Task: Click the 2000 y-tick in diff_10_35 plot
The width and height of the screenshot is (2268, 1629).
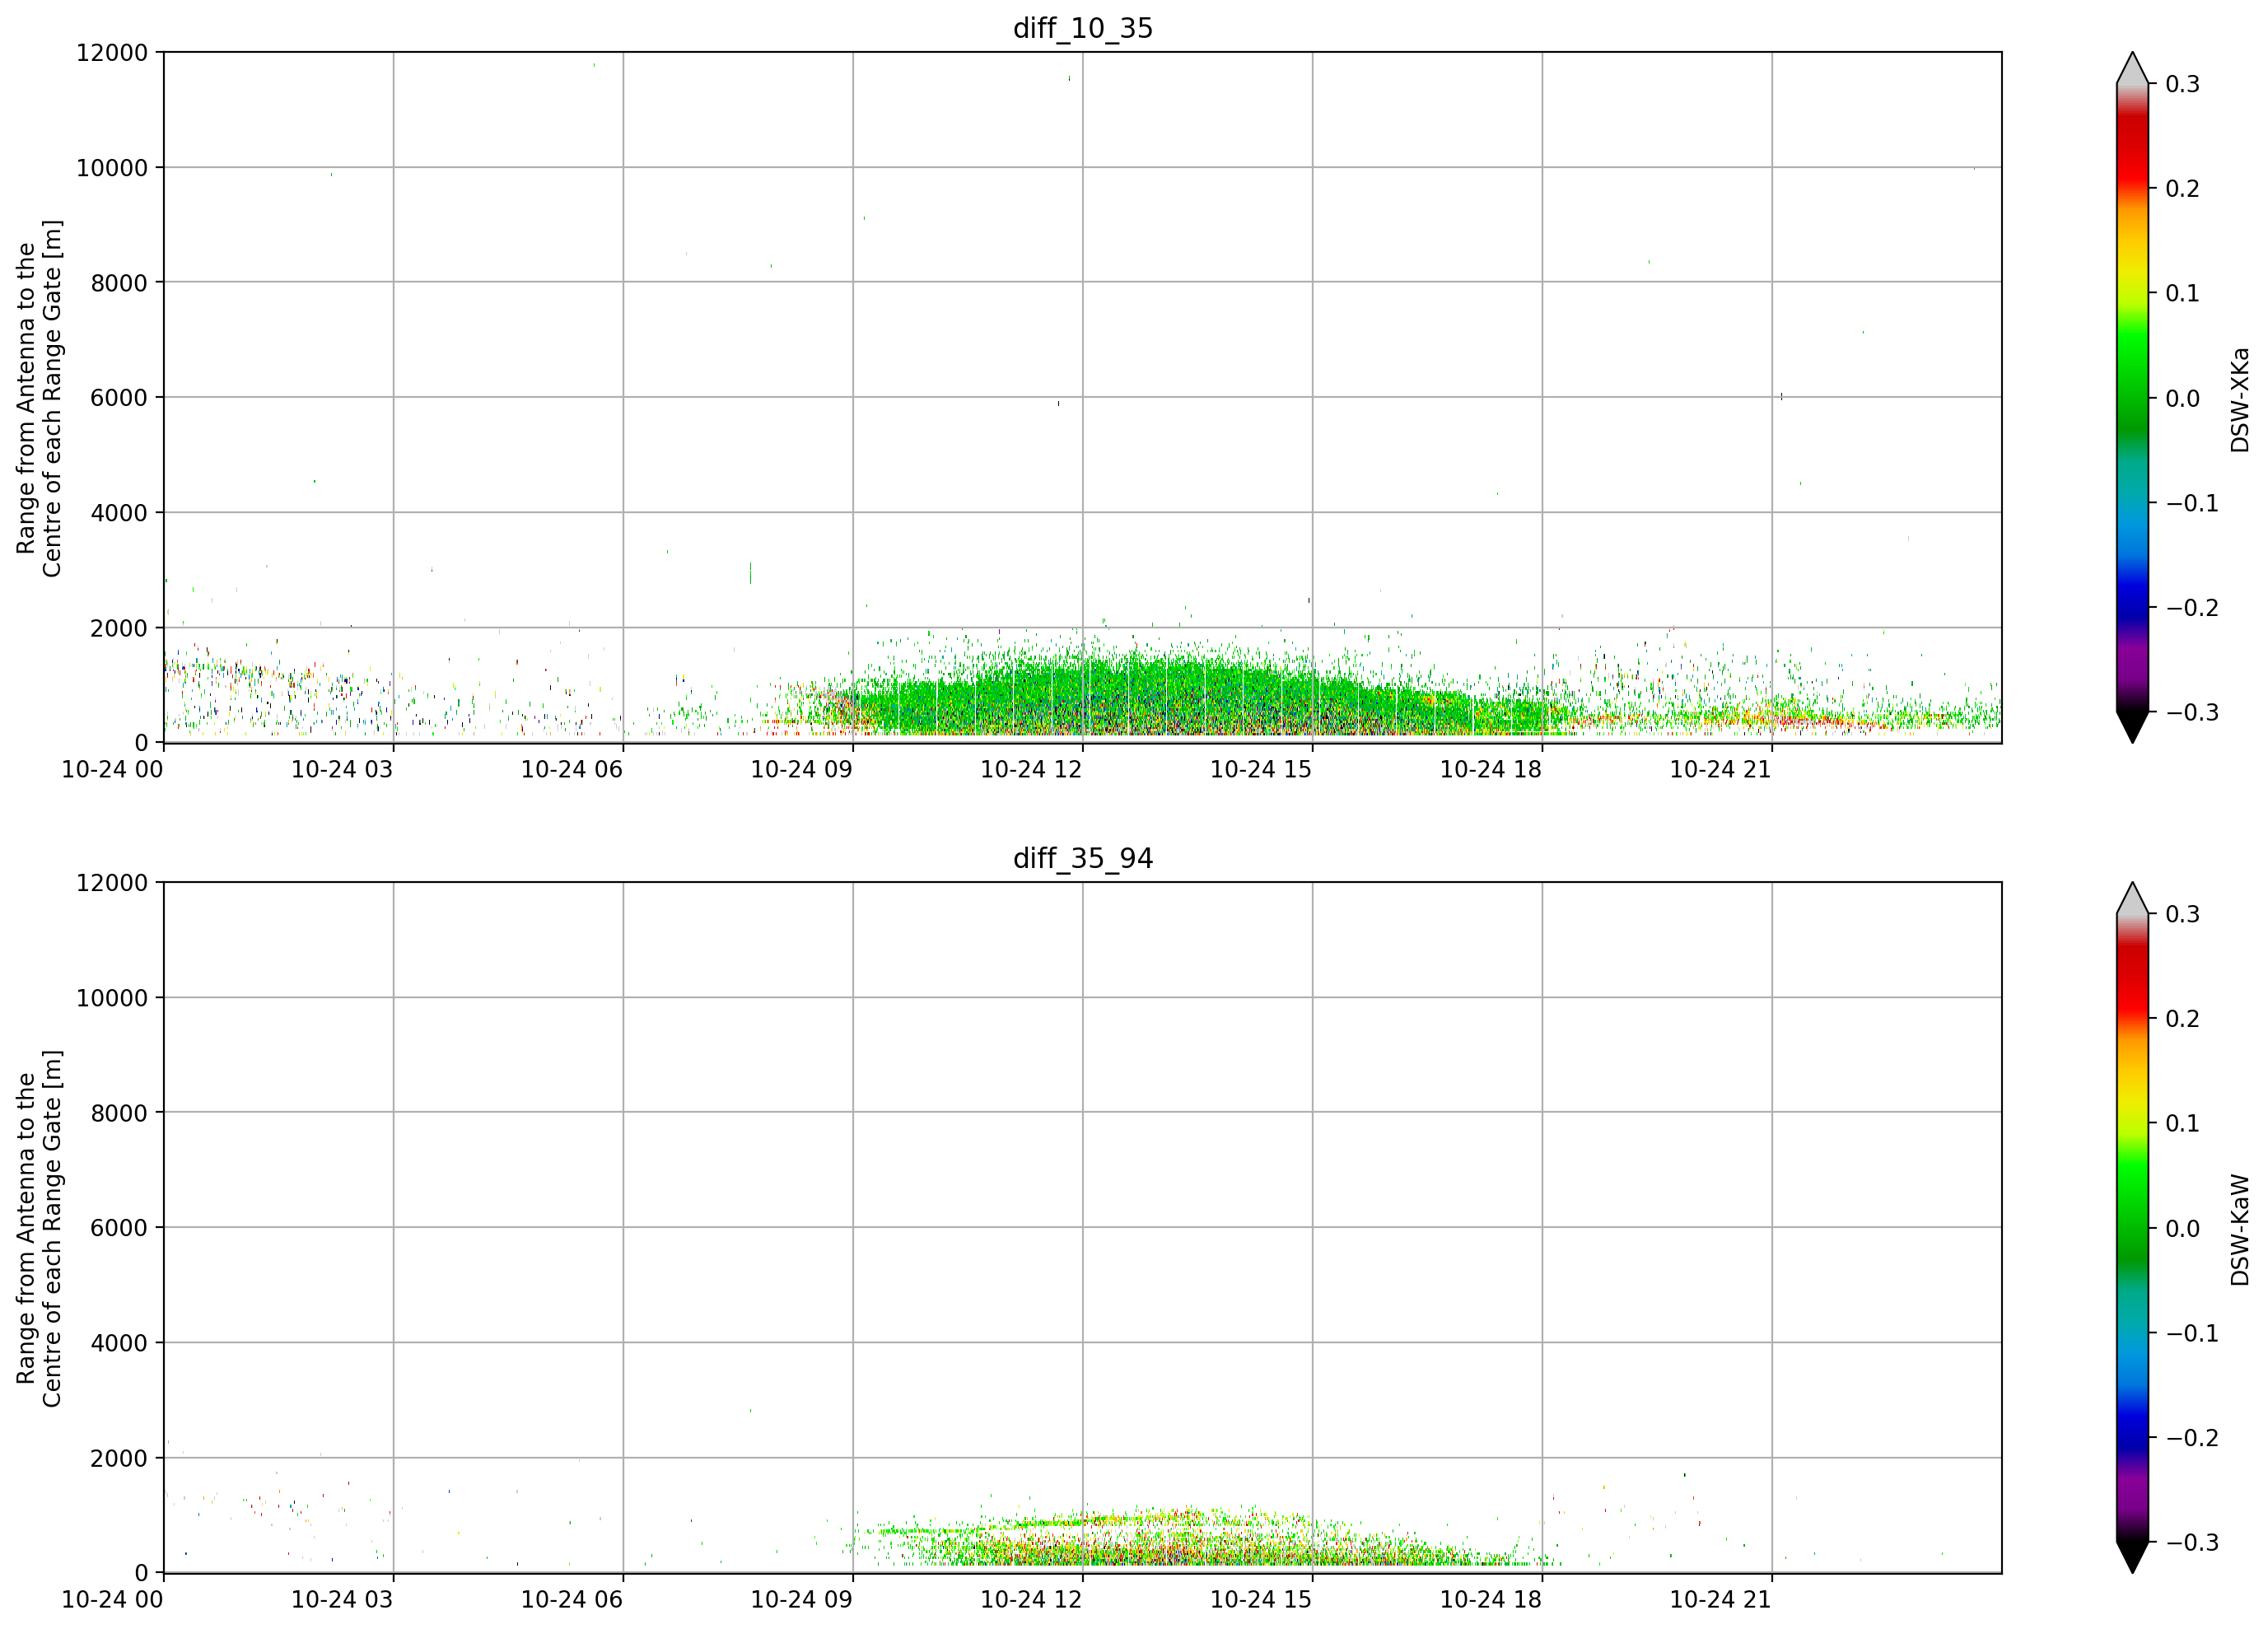Action: (119, 628)
